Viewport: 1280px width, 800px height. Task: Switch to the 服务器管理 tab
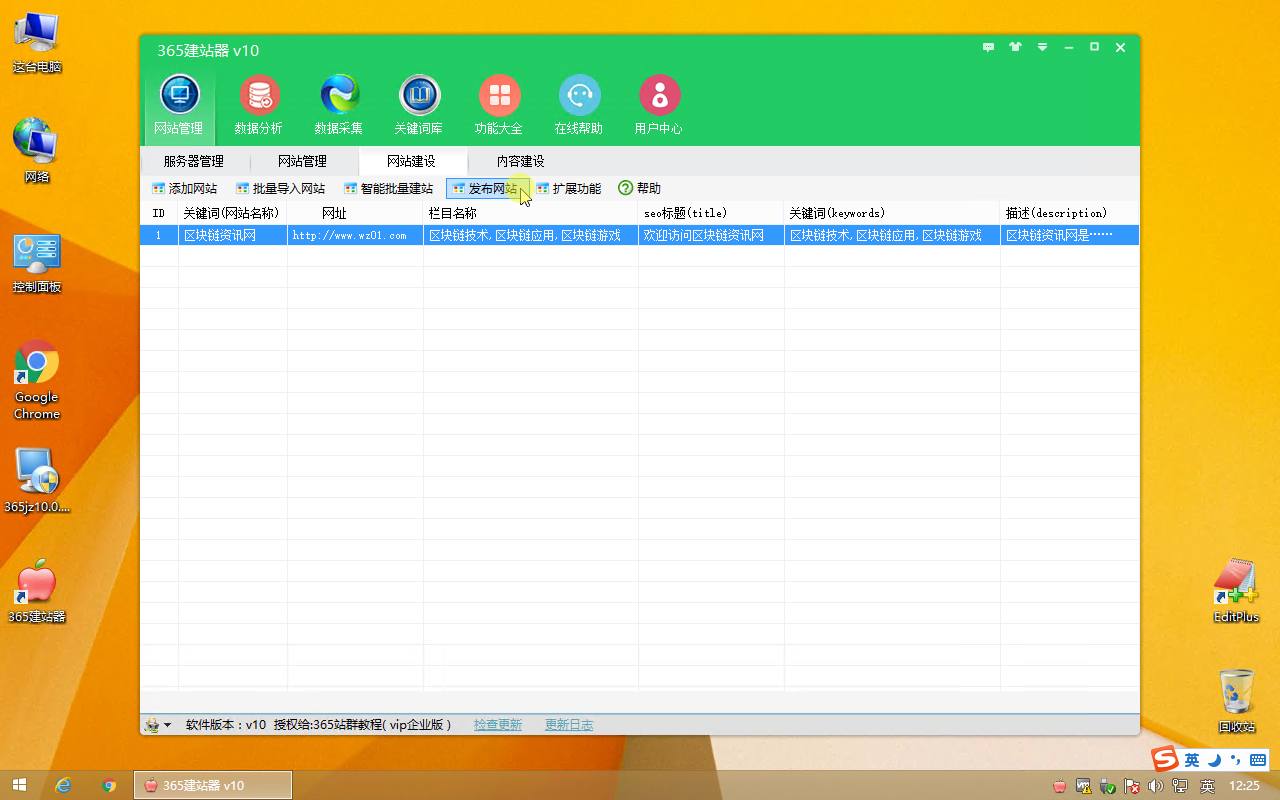[x=194, y=161]
